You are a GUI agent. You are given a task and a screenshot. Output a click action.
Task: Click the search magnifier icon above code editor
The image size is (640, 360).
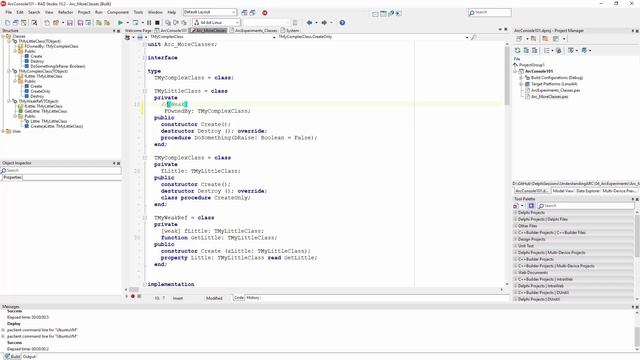click(x=473, y=37)
